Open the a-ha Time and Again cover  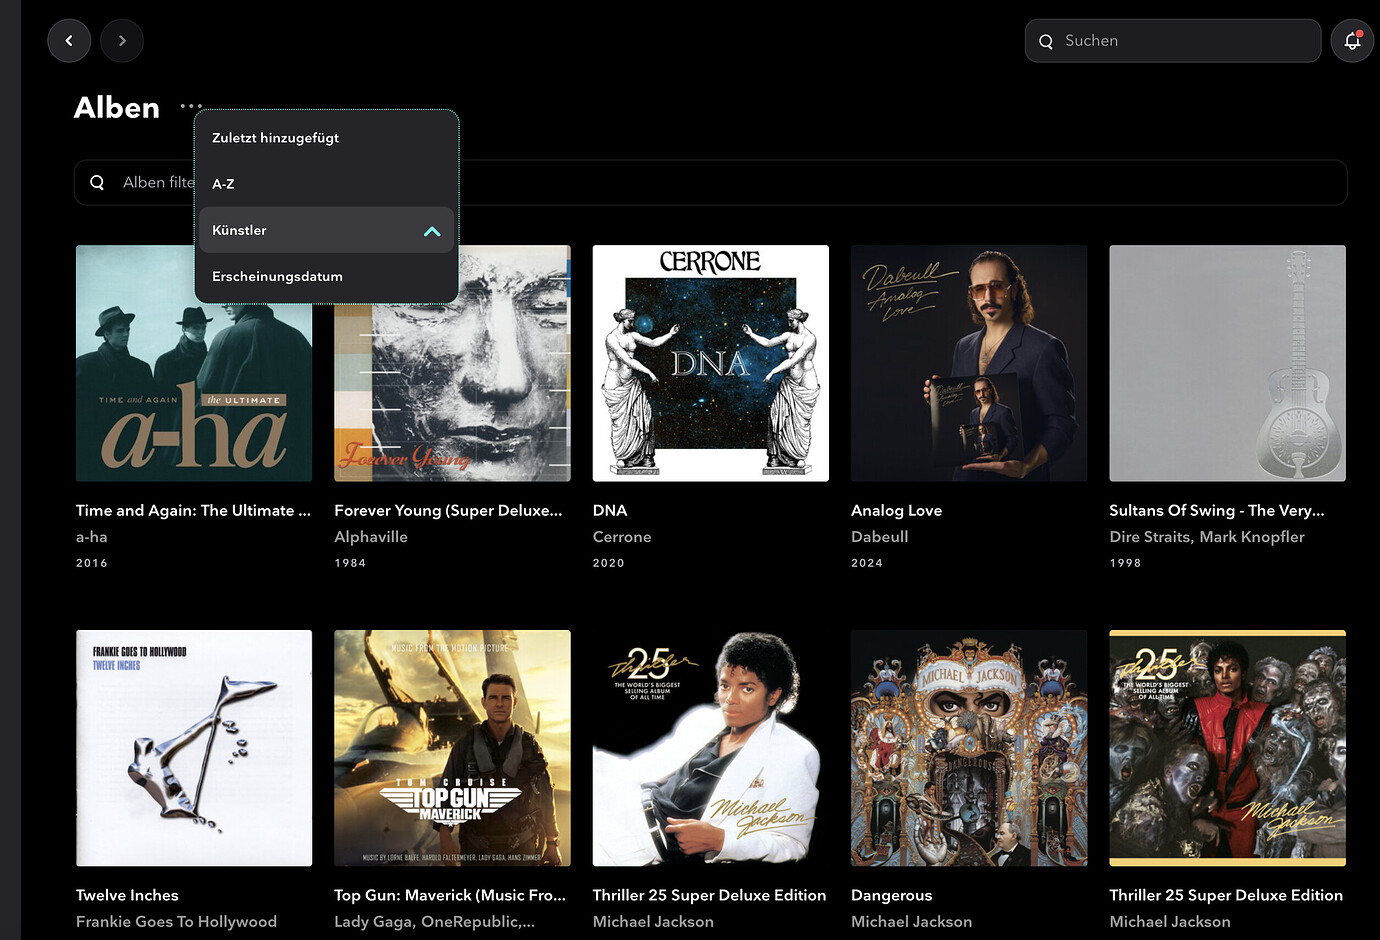pyautogui.click(x=194, y=363)
